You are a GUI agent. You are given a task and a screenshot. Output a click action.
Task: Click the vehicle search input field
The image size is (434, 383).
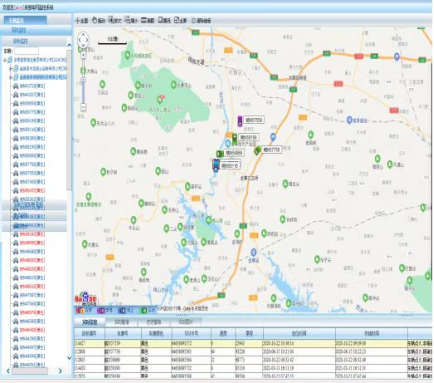point(27,51)
